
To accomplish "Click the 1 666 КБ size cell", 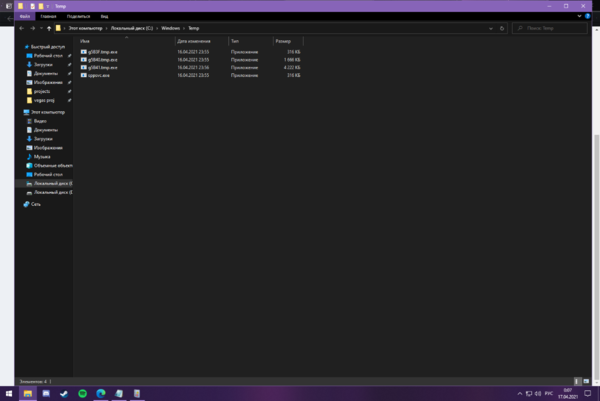I will (x=292, y=60).
